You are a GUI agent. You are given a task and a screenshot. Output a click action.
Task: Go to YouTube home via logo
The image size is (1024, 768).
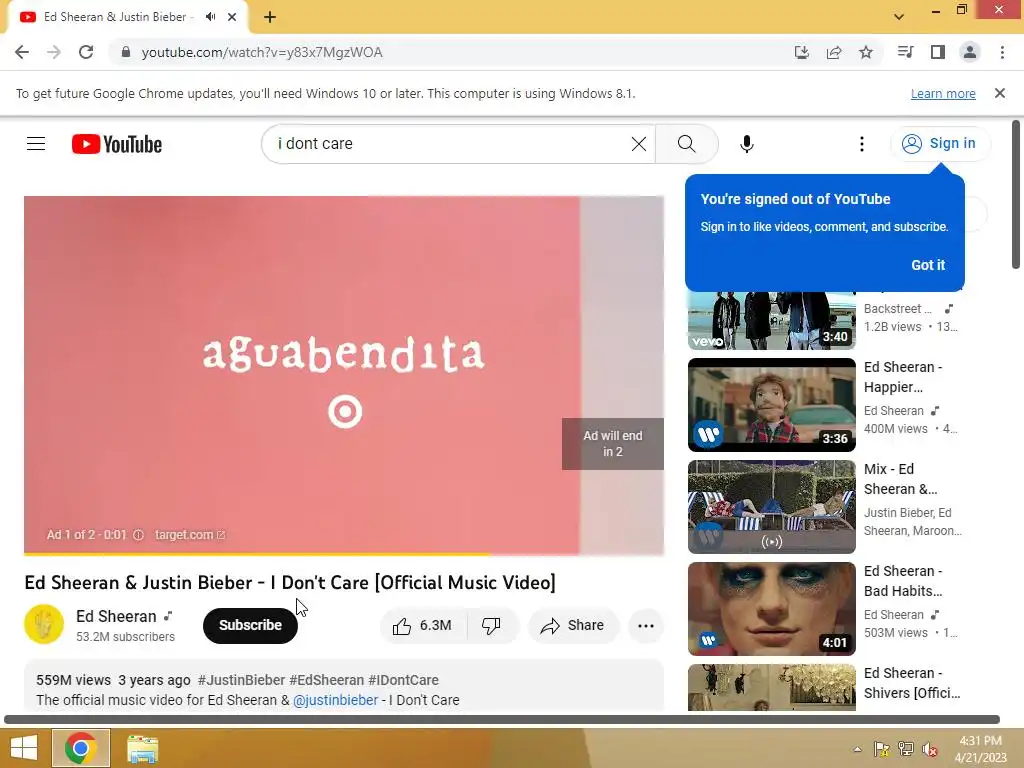[x=117, y=144]
